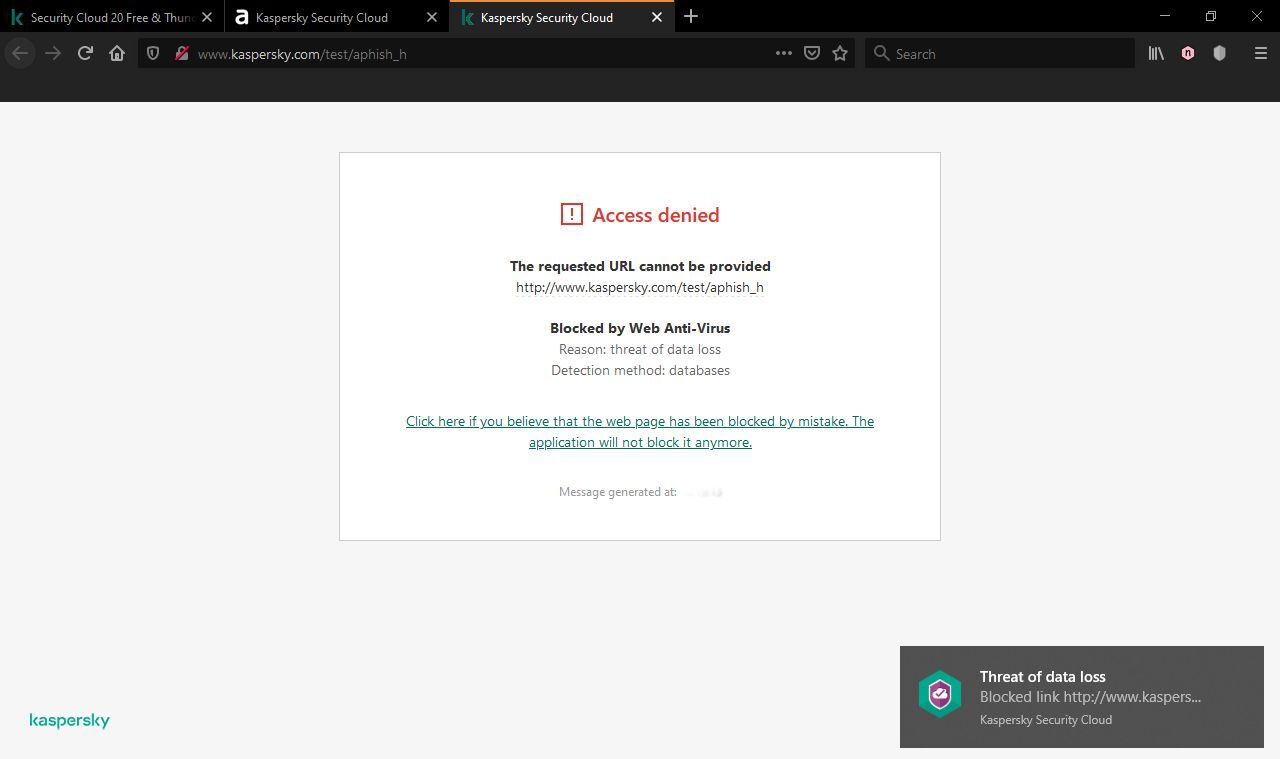
Task: Go to the Firefox home page
Action: 117,54
